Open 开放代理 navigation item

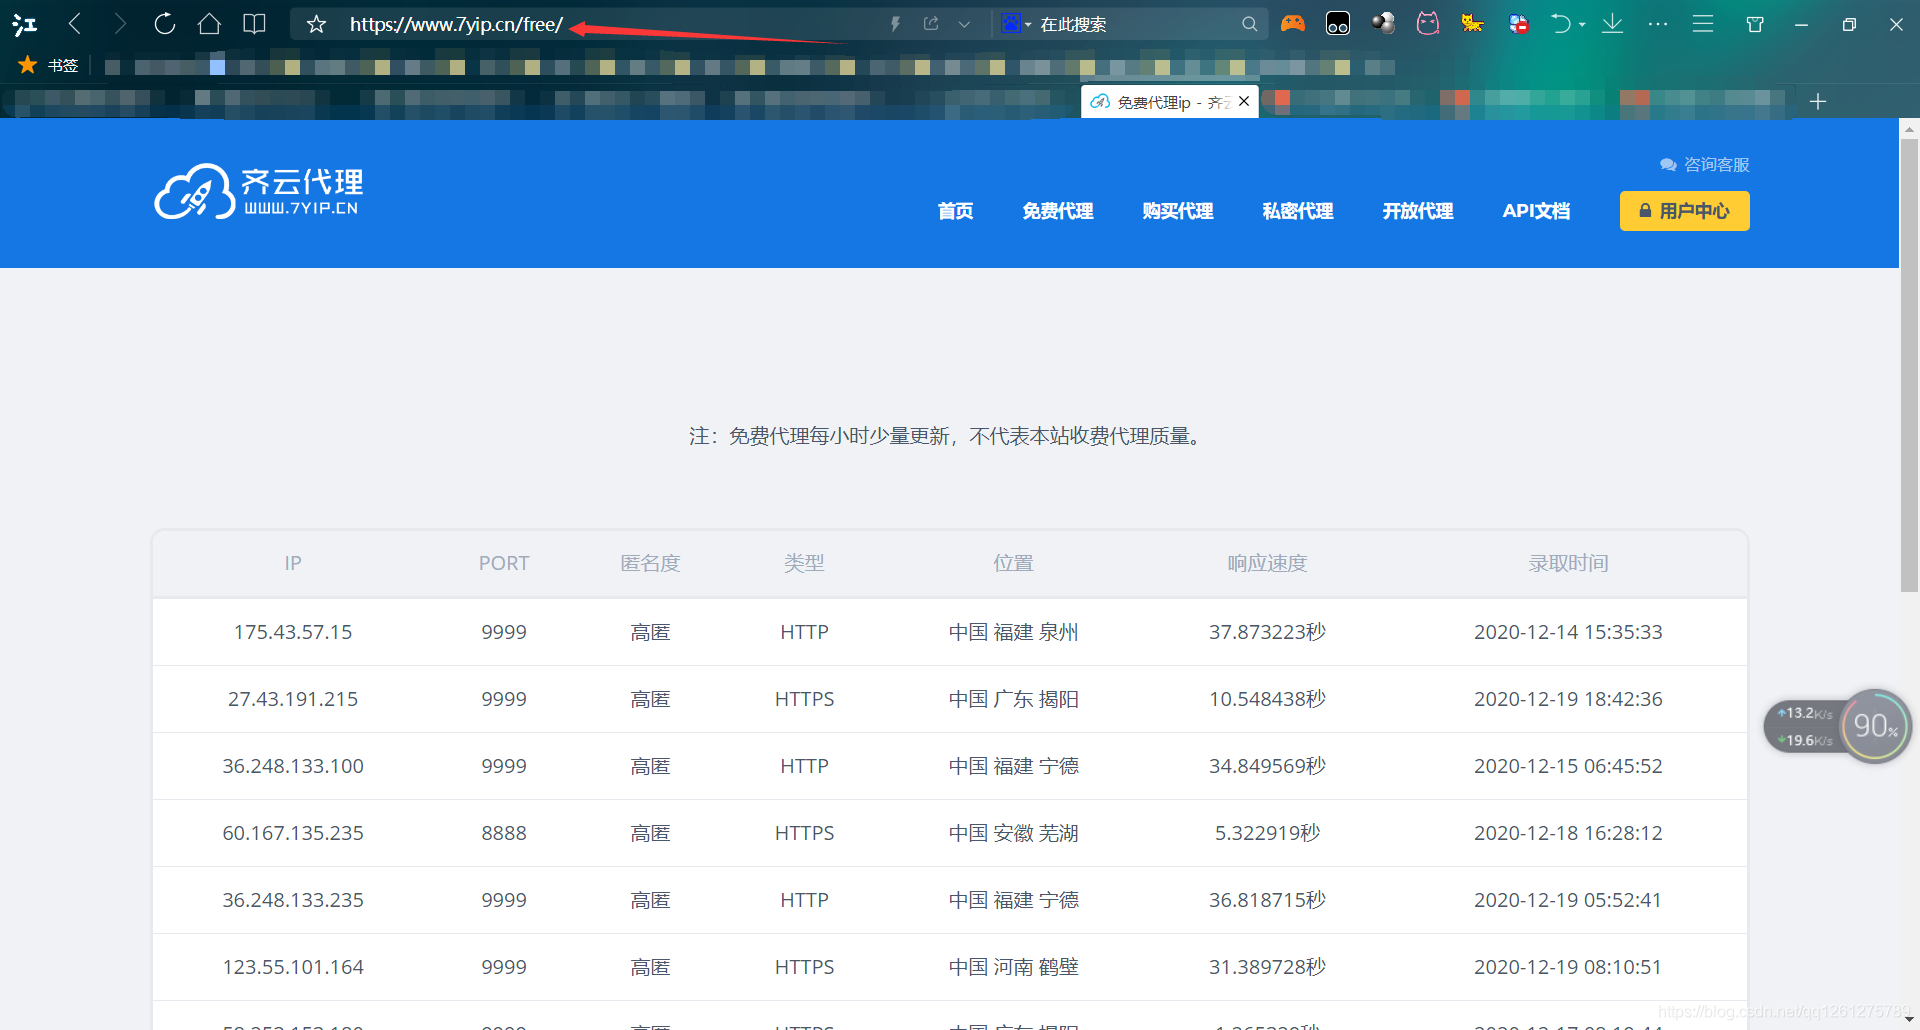click(x=1417, y=211)
